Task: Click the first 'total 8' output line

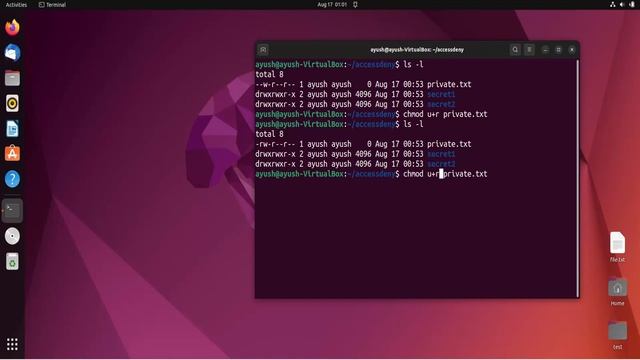Action: point(269,74)
